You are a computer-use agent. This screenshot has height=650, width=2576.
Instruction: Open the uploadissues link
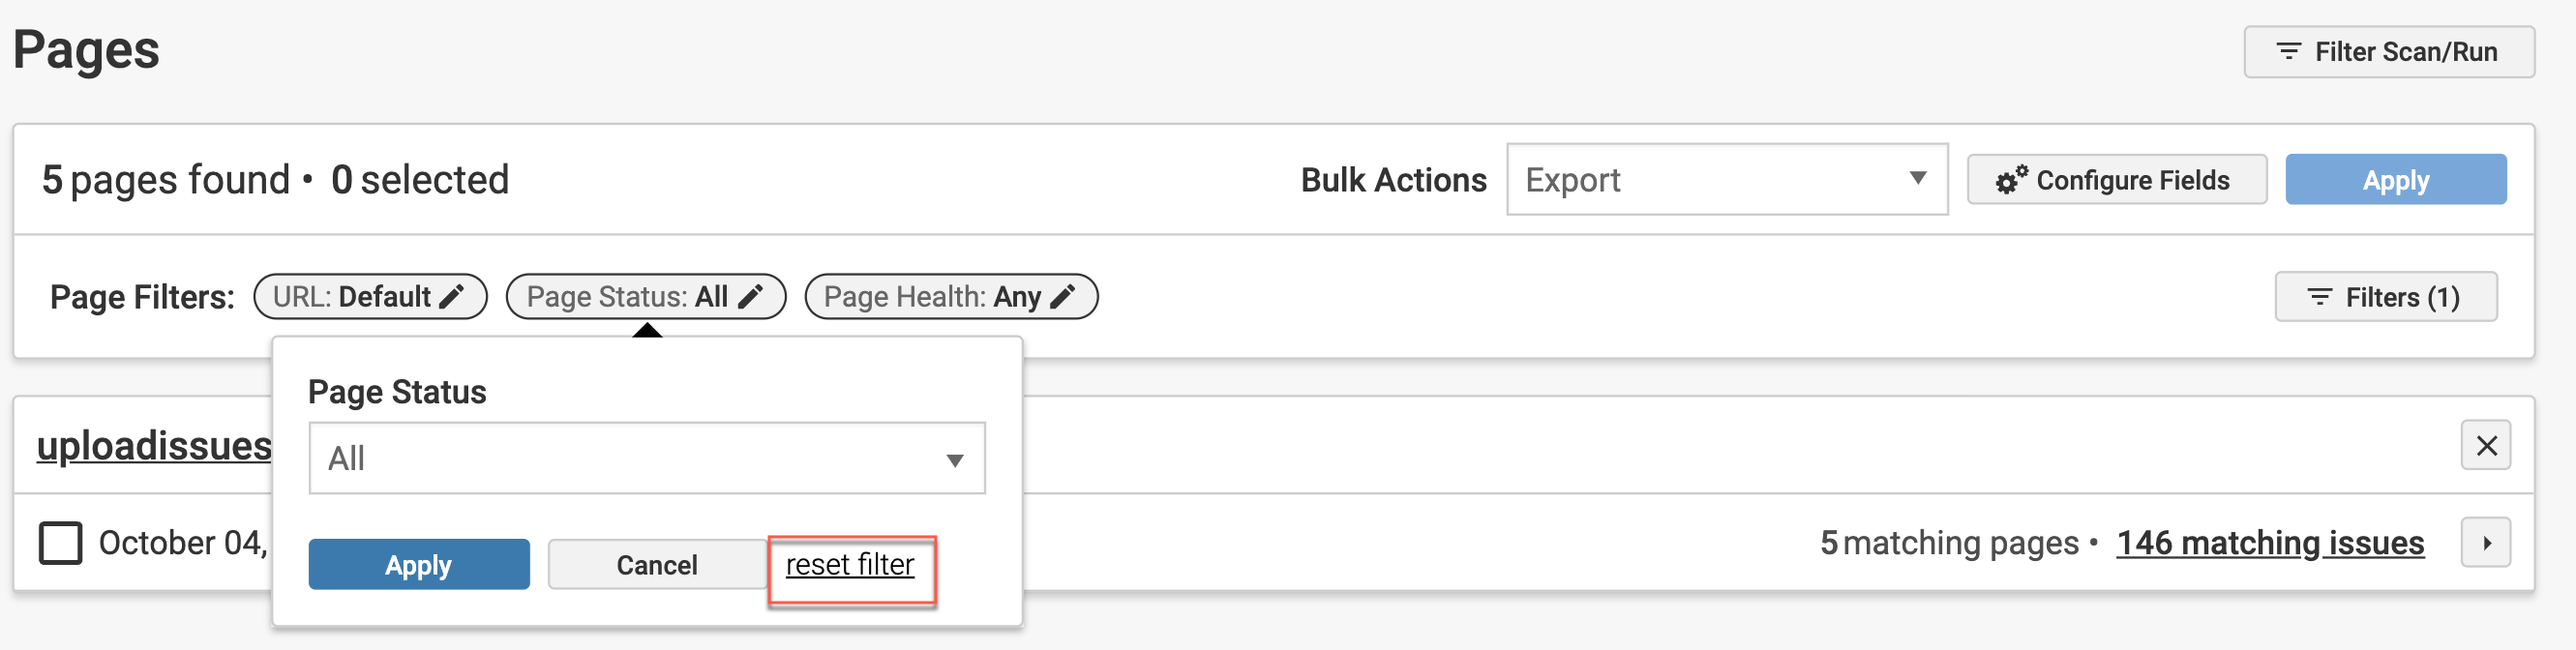[x=154, y=446]
